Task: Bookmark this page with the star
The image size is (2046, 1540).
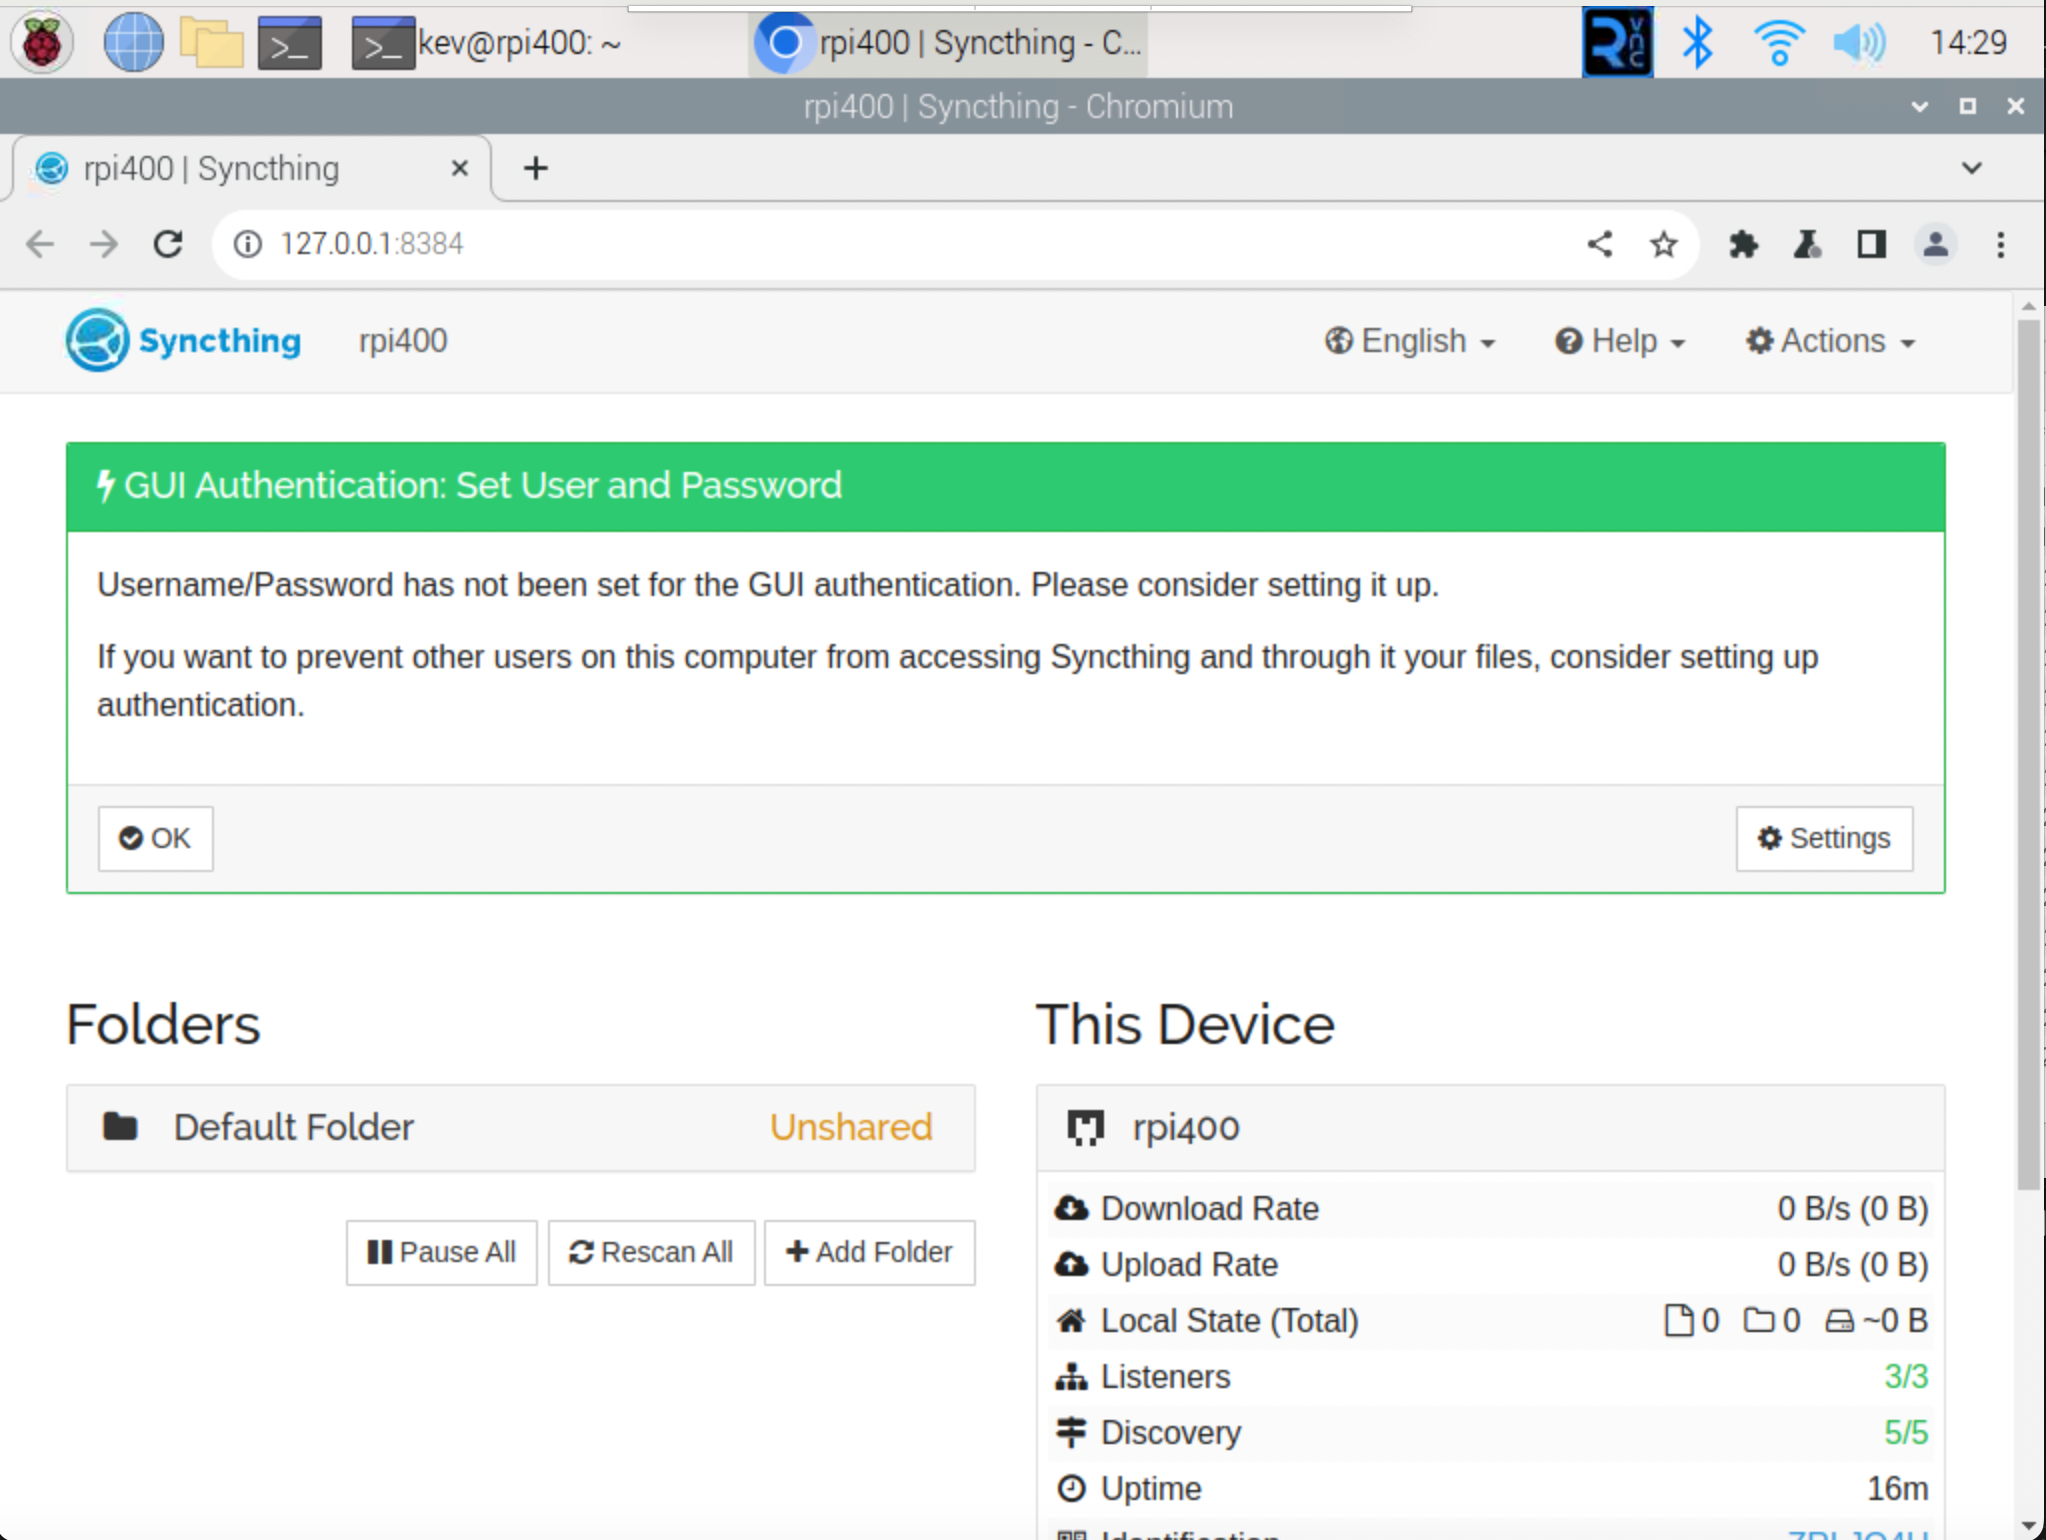Action: click(1663, 244)
